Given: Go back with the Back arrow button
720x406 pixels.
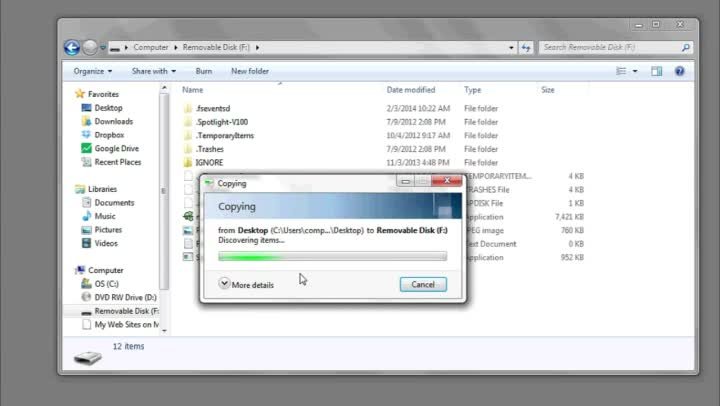Looking at the screenshot, I should coord(72,47).
